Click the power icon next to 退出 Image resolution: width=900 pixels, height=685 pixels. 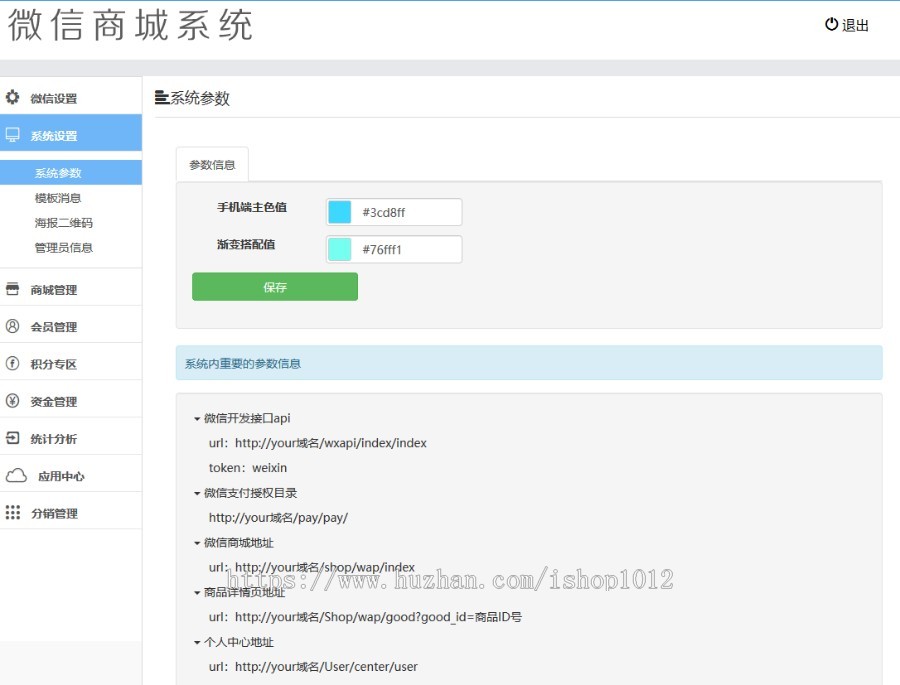point(831,24)
